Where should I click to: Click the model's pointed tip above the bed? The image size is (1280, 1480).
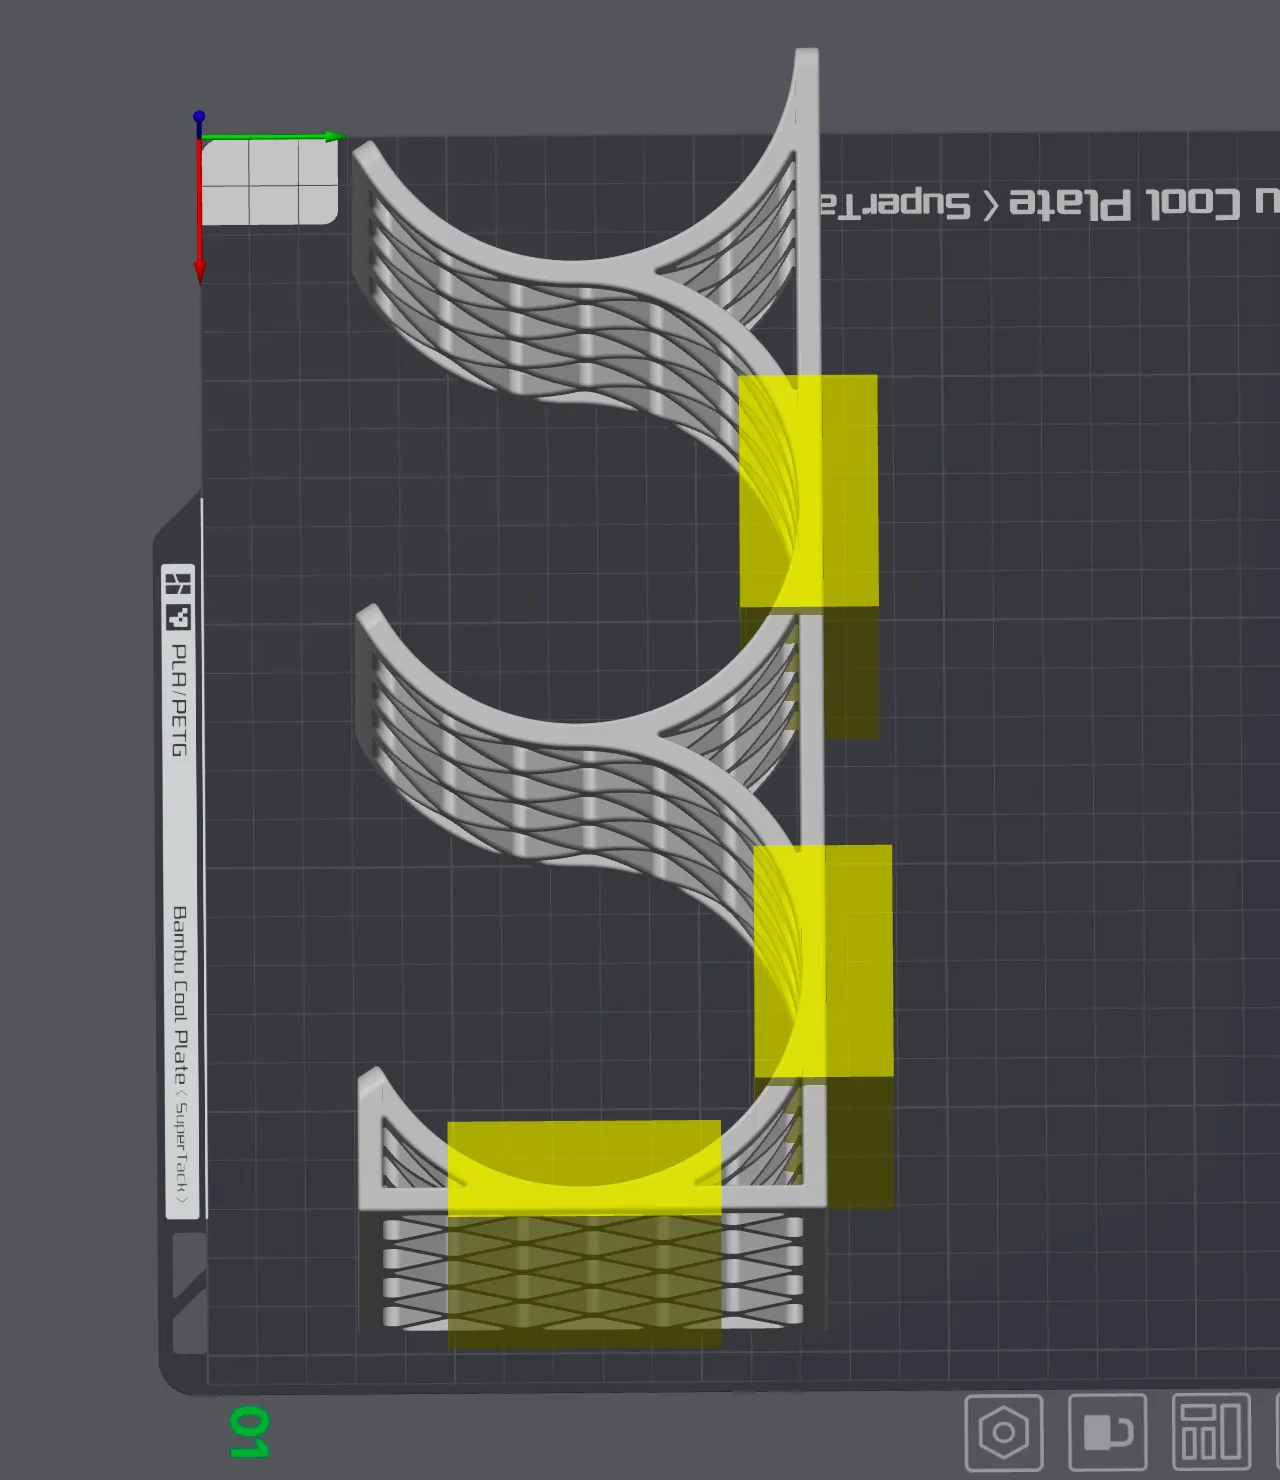click(807, 60)
